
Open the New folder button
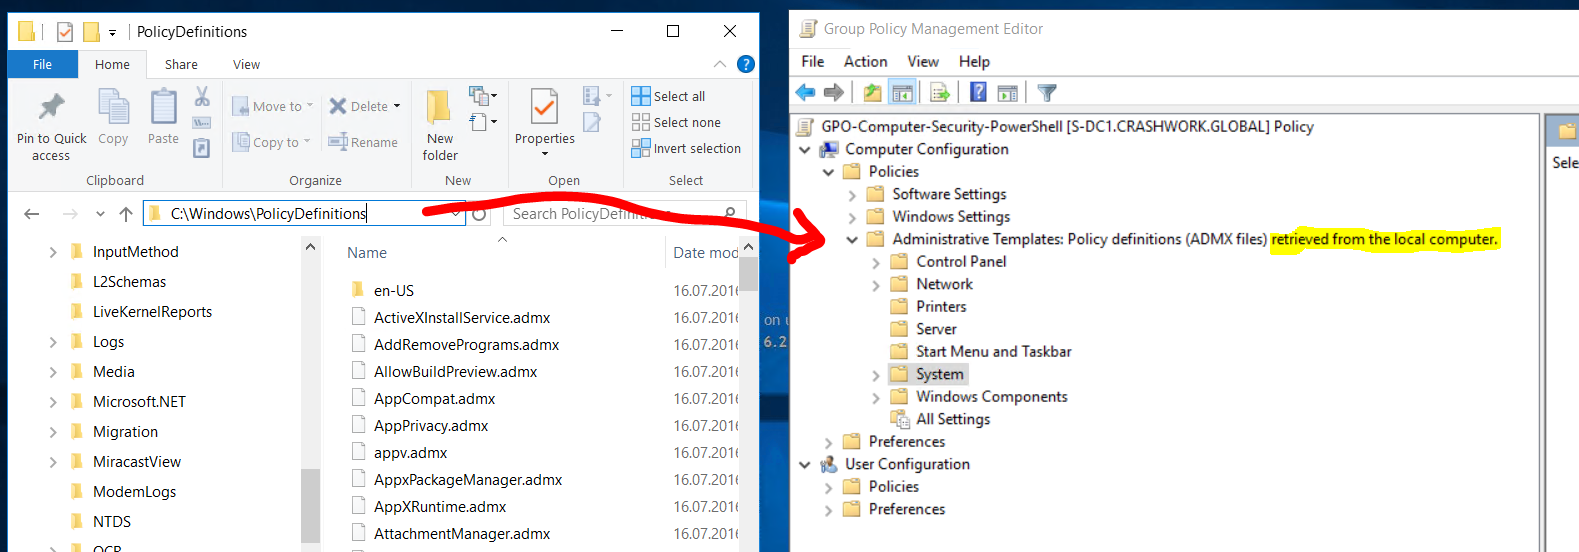[440, 125]
